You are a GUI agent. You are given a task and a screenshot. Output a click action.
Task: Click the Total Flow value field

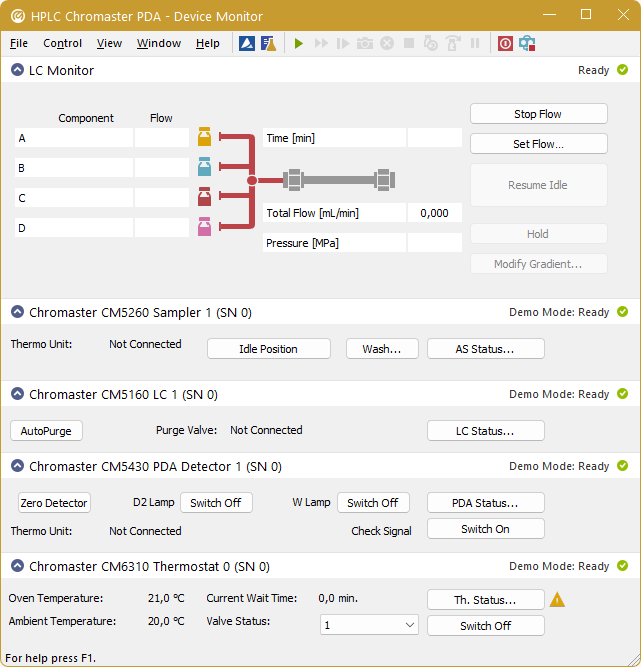click(435, 213)
